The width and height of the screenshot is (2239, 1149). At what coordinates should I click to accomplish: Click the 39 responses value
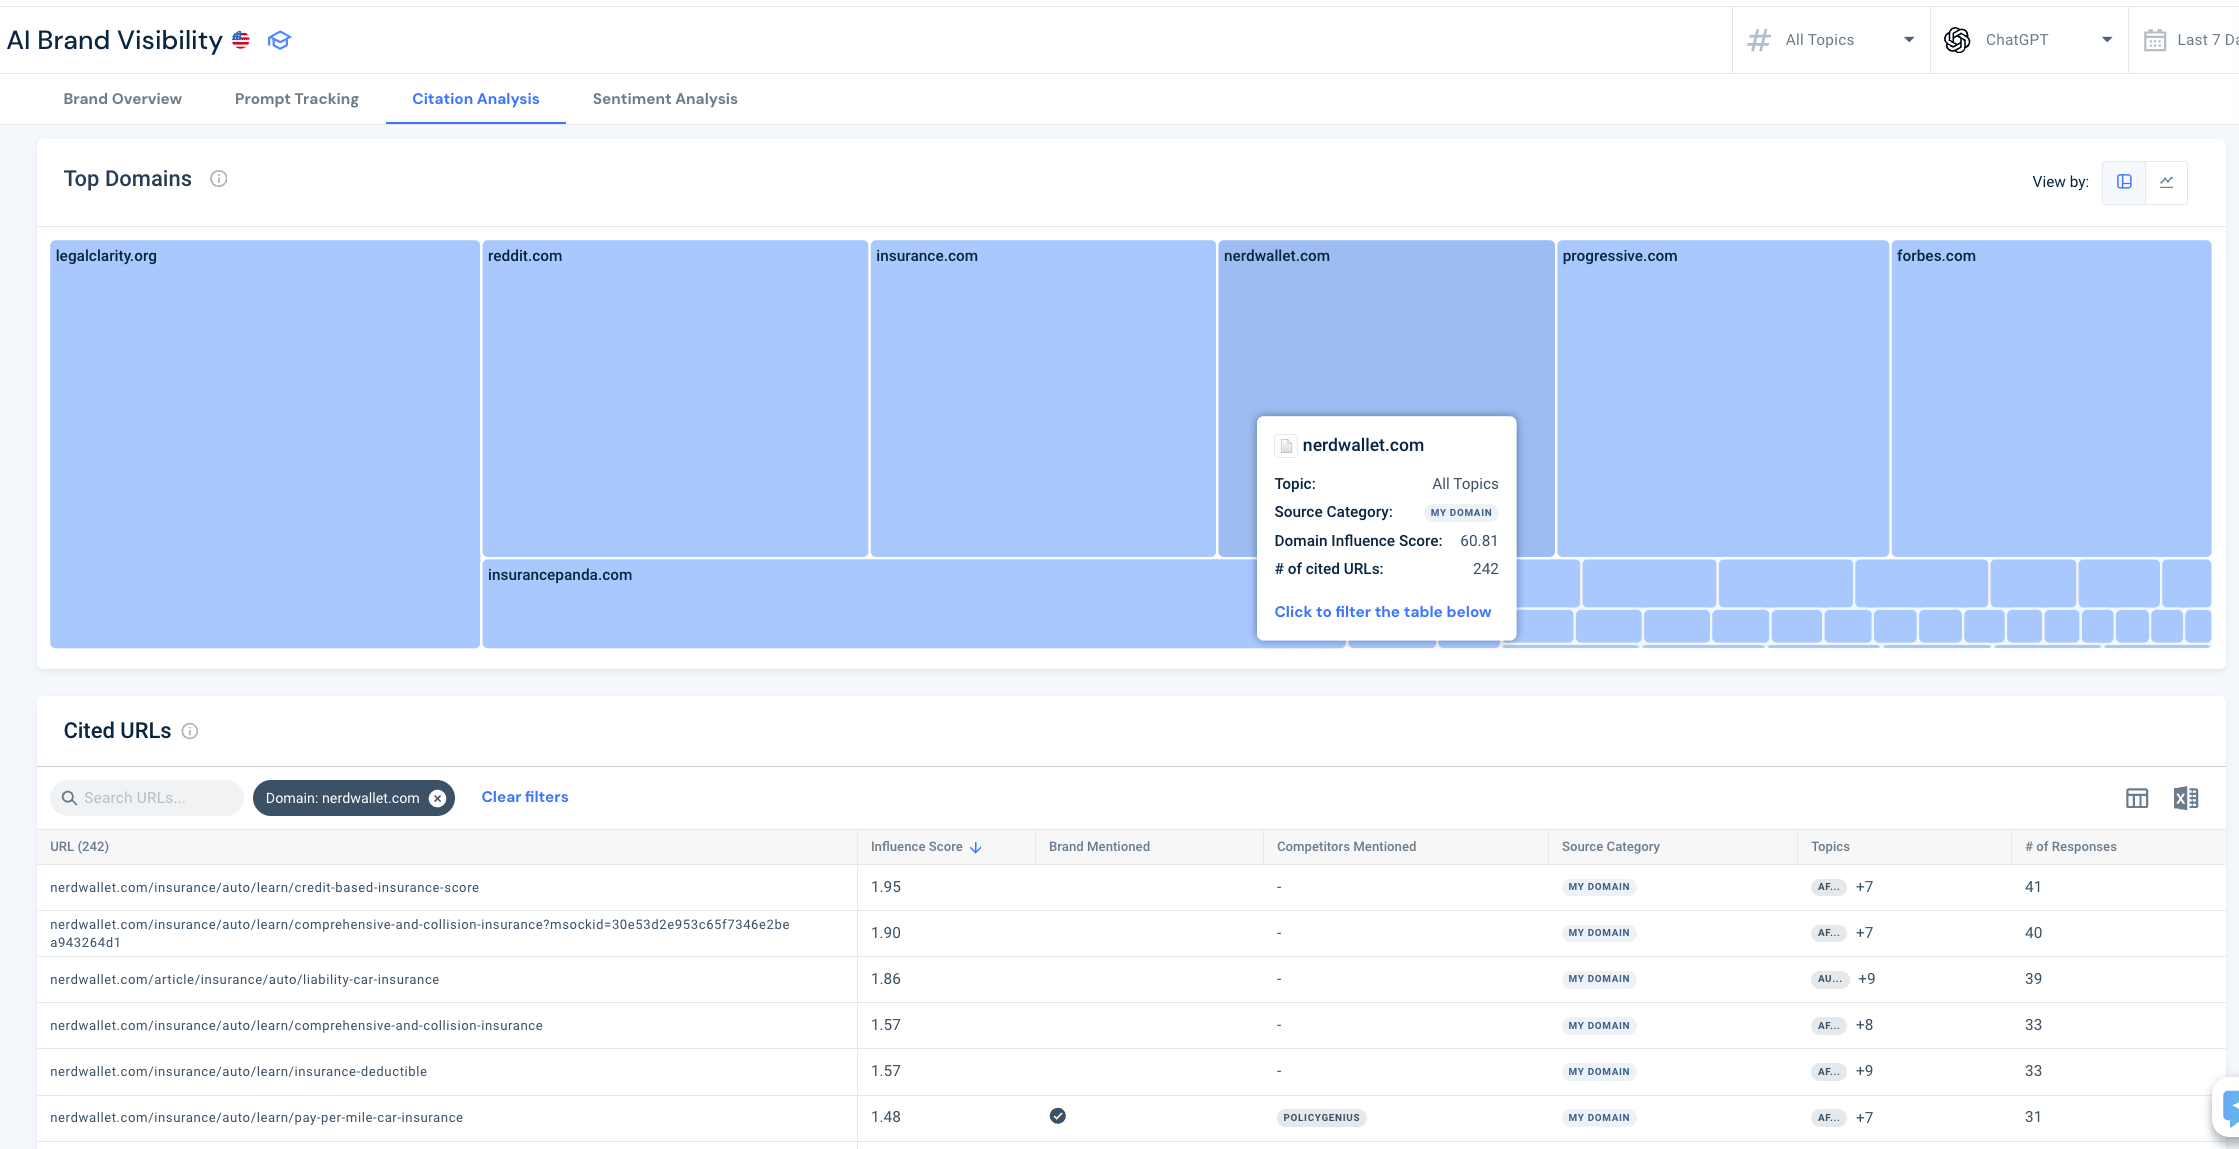[x=2033, y=979]
